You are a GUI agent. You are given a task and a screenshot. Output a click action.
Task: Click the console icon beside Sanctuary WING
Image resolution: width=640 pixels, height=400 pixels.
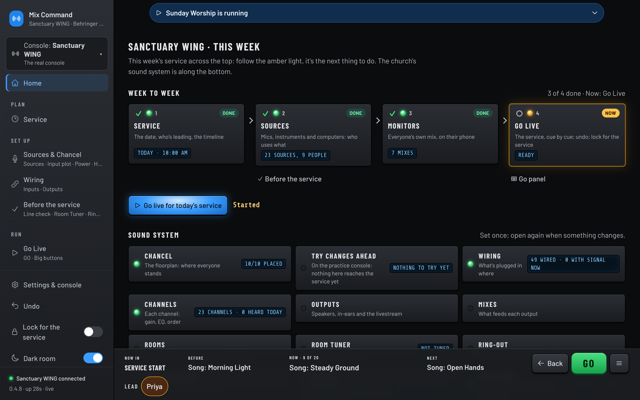click(16, 54)
